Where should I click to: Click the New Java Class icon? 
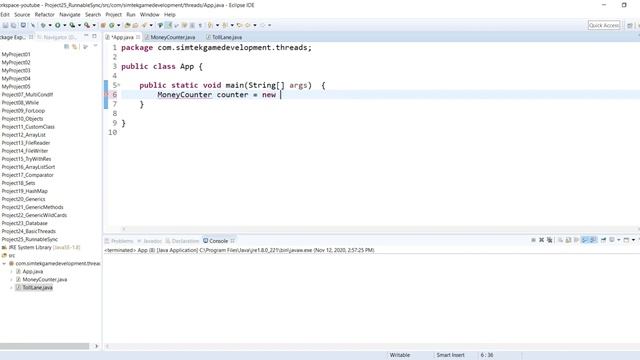point(111,25)
